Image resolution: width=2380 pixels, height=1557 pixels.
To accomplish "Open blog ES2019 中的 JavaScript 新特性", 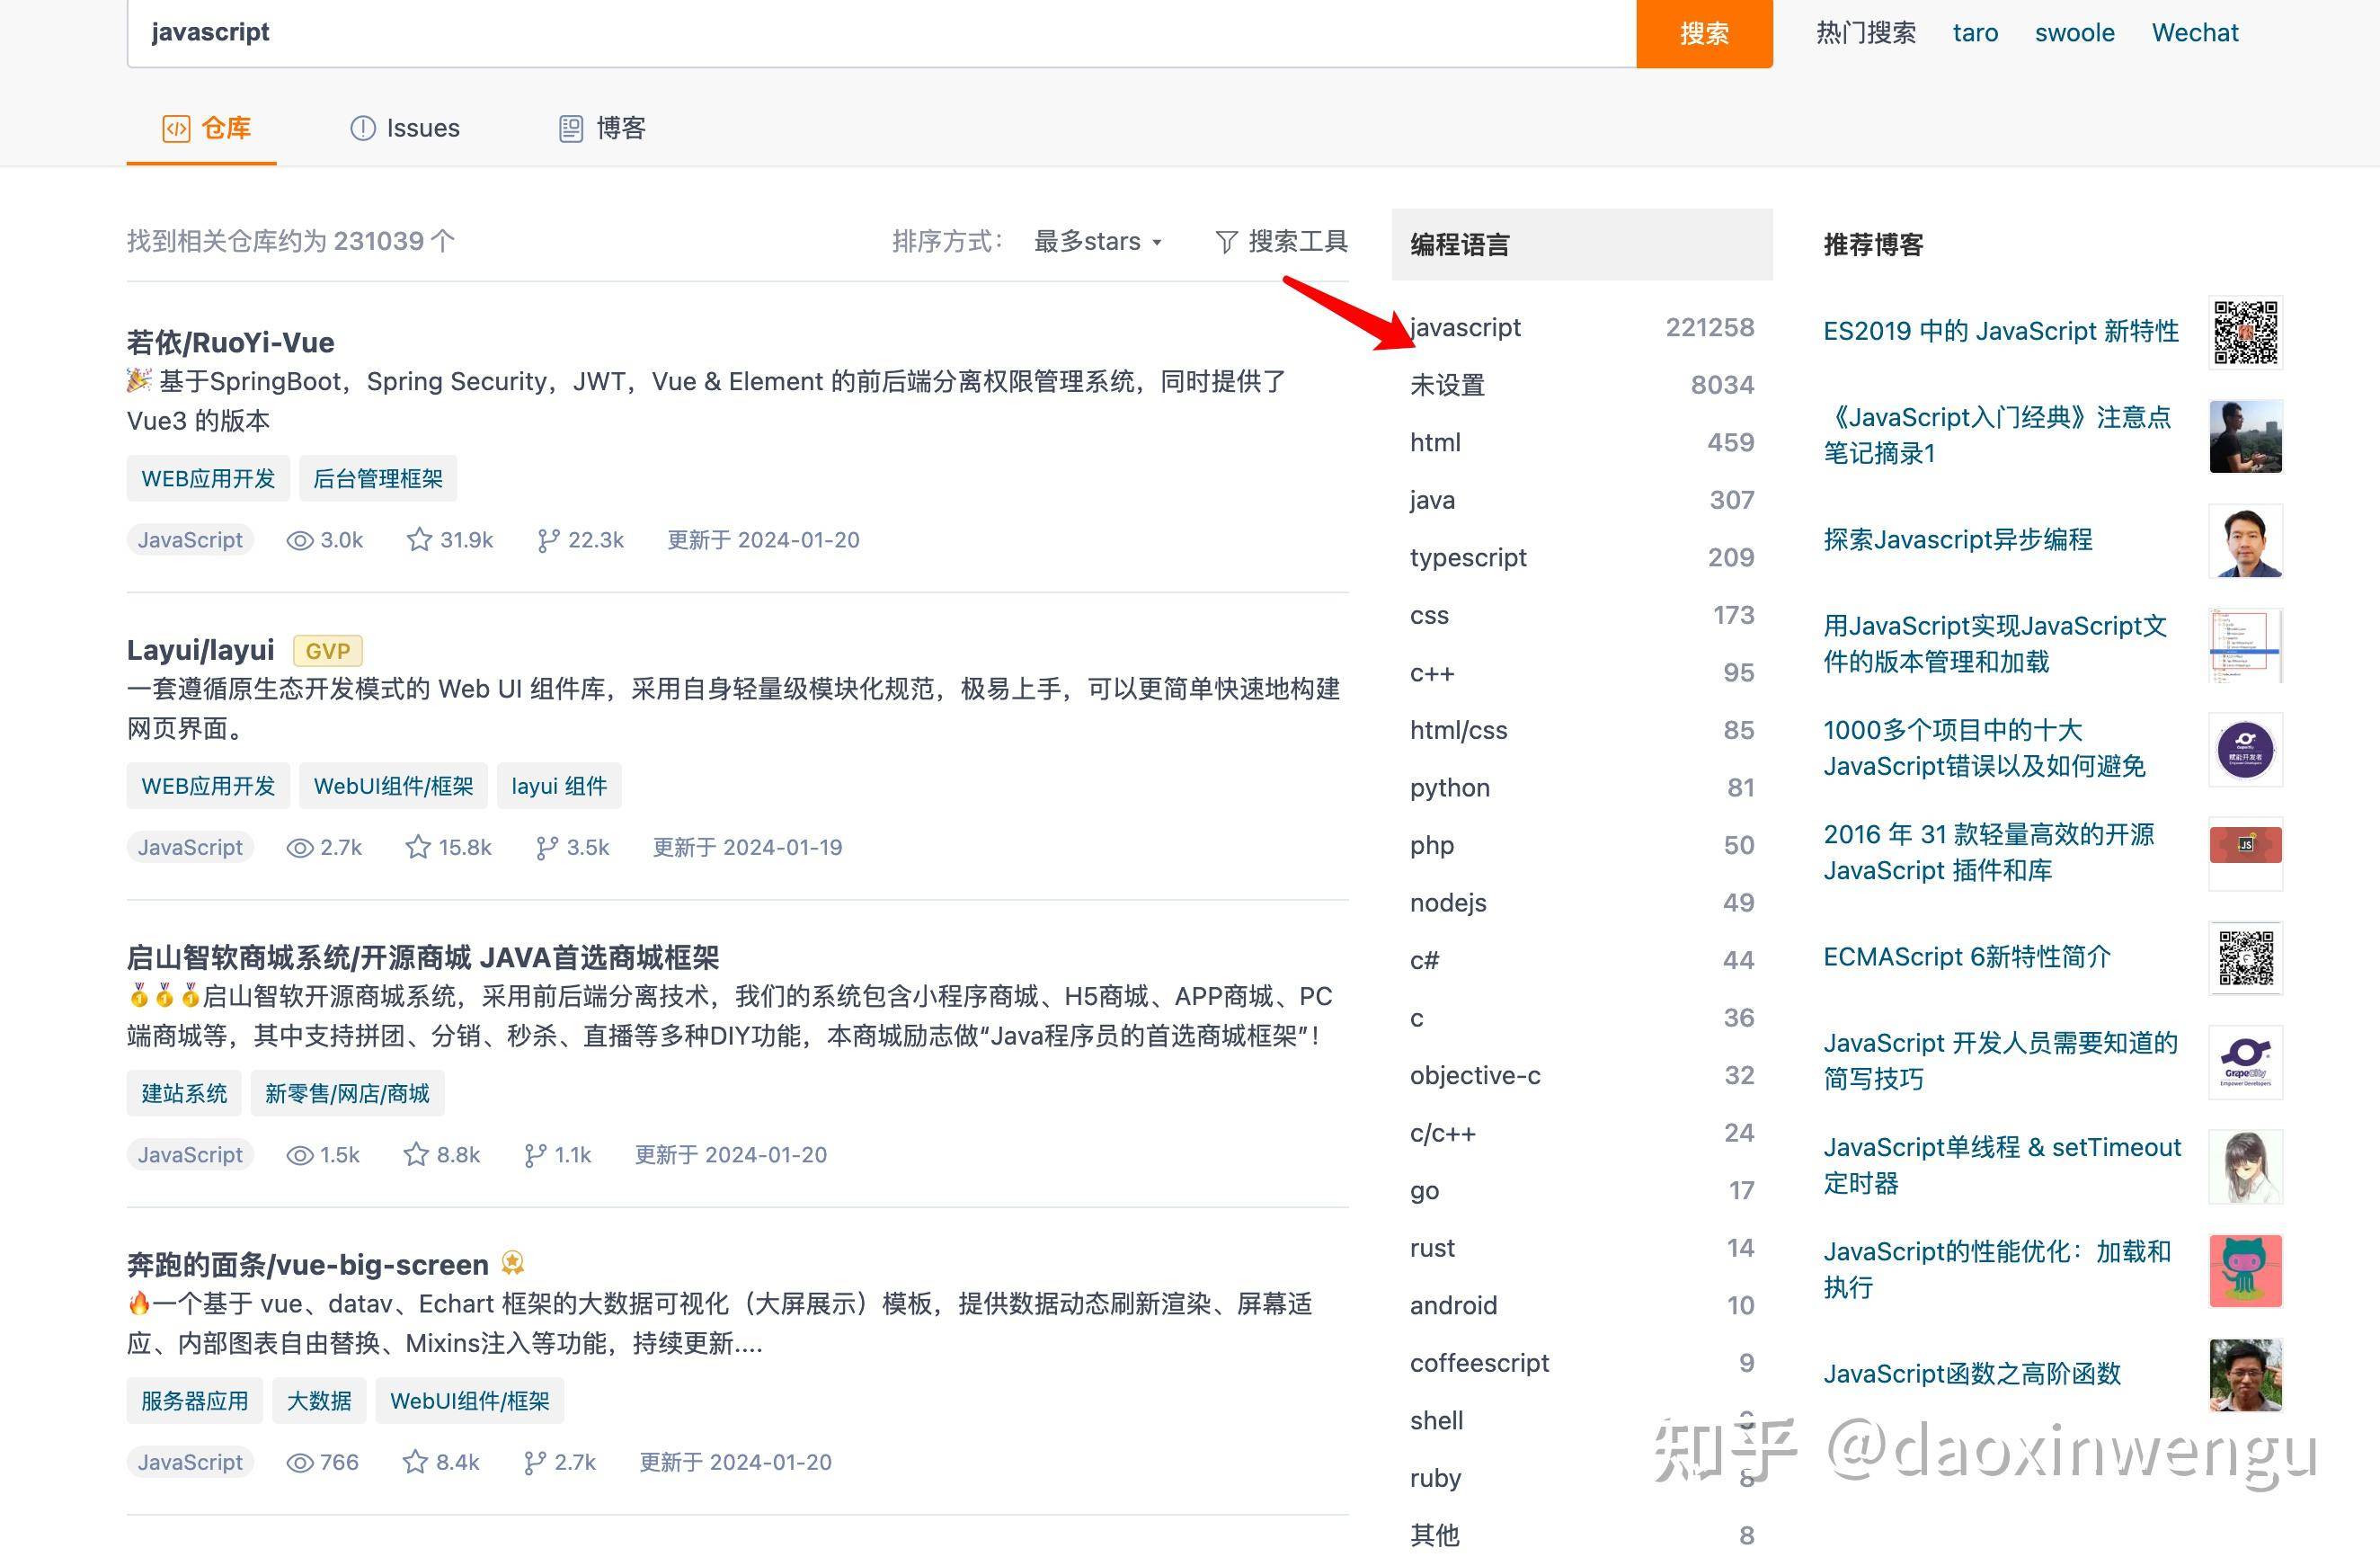I will 2000,331.
